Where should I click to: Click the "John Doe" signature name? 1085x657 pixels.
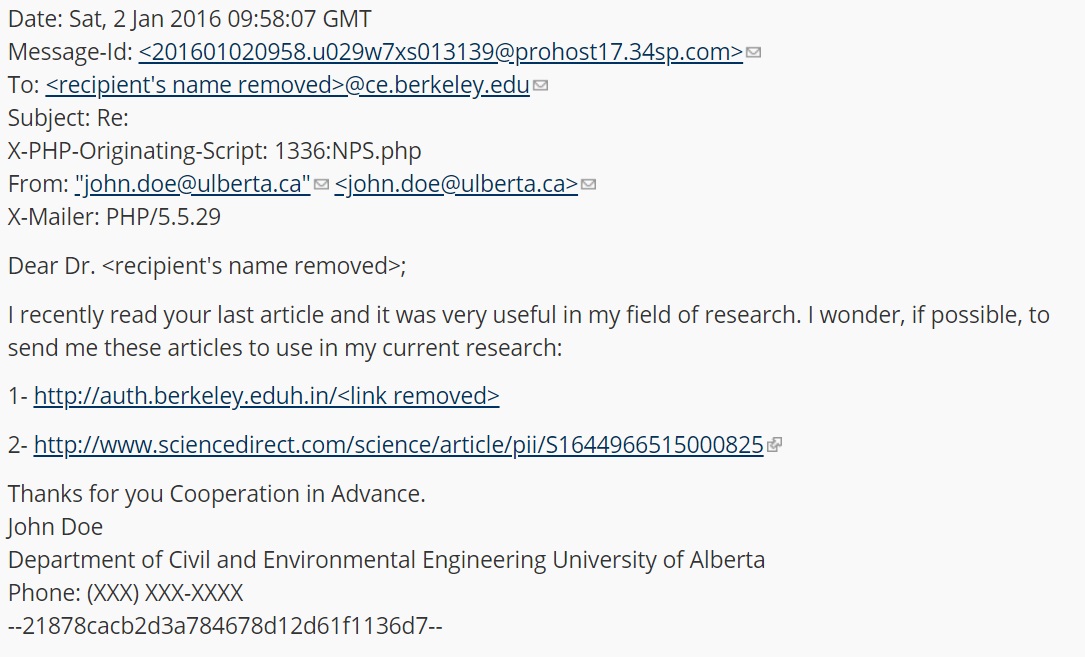[55, 527]
